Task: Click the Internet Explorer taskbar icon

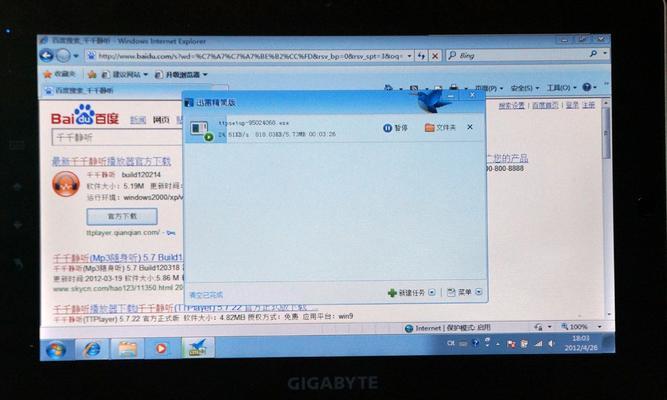Action: (91, 349)
